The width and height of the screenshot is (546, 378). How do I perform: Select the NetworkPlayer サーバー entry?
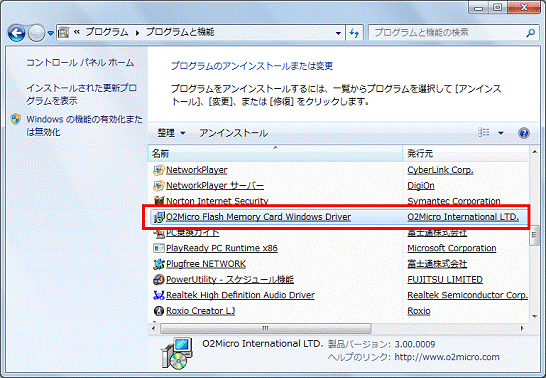(x=215, y=186)
